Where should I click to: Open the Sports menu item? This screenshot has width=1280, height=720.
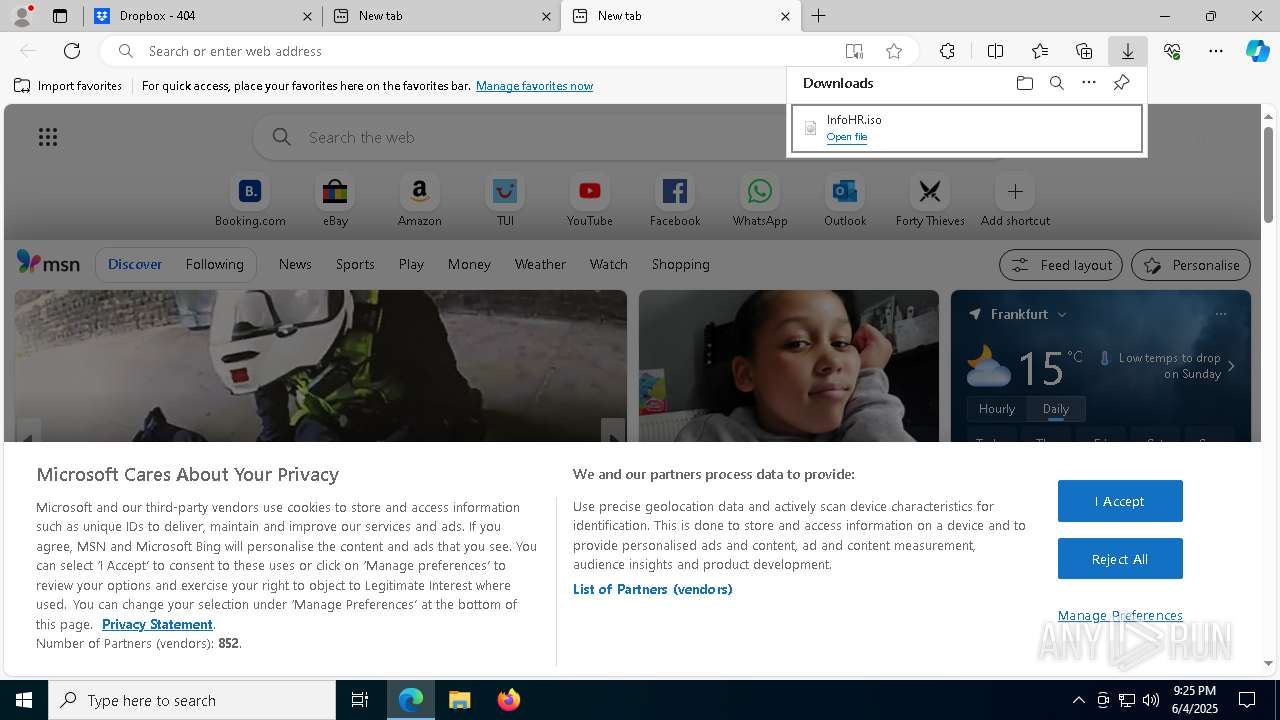(355, 264)
